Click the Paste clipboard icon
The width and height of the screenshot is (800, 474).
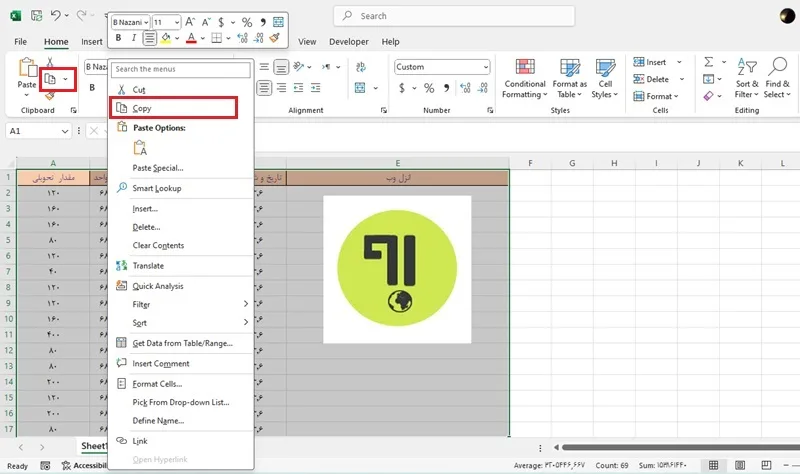28,68
